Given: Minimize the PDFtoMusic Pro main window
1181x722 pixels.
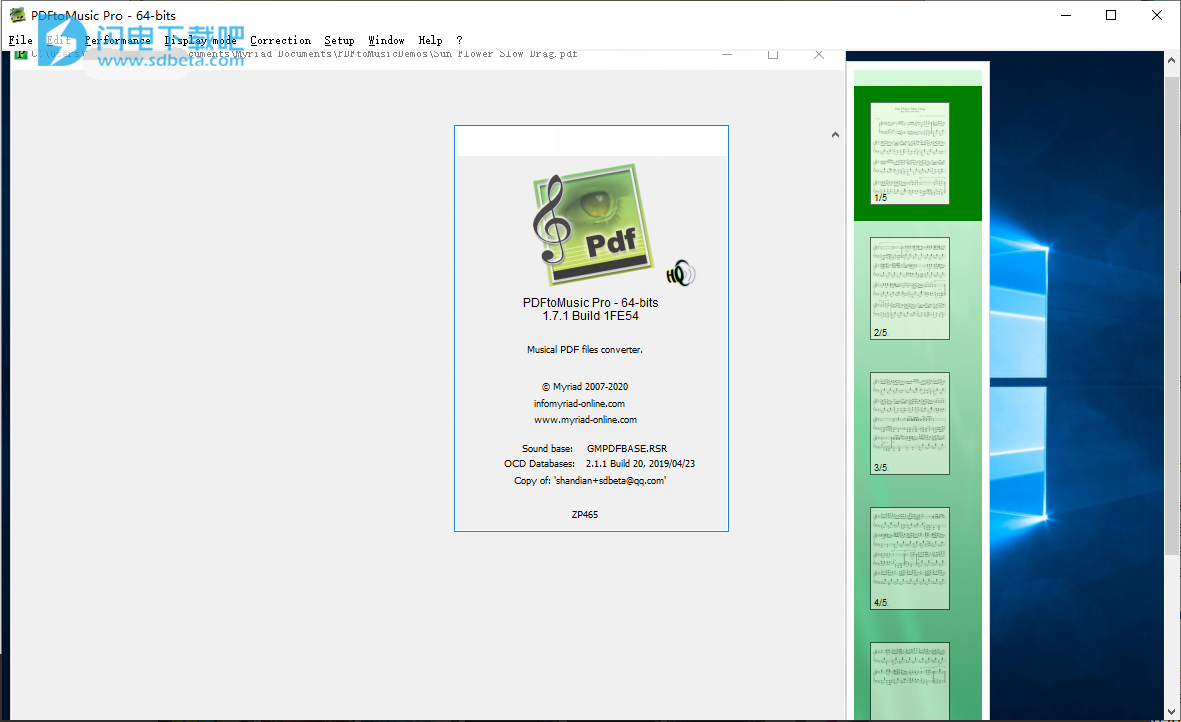Looking at the screenshot, I should click(1066, 15).
